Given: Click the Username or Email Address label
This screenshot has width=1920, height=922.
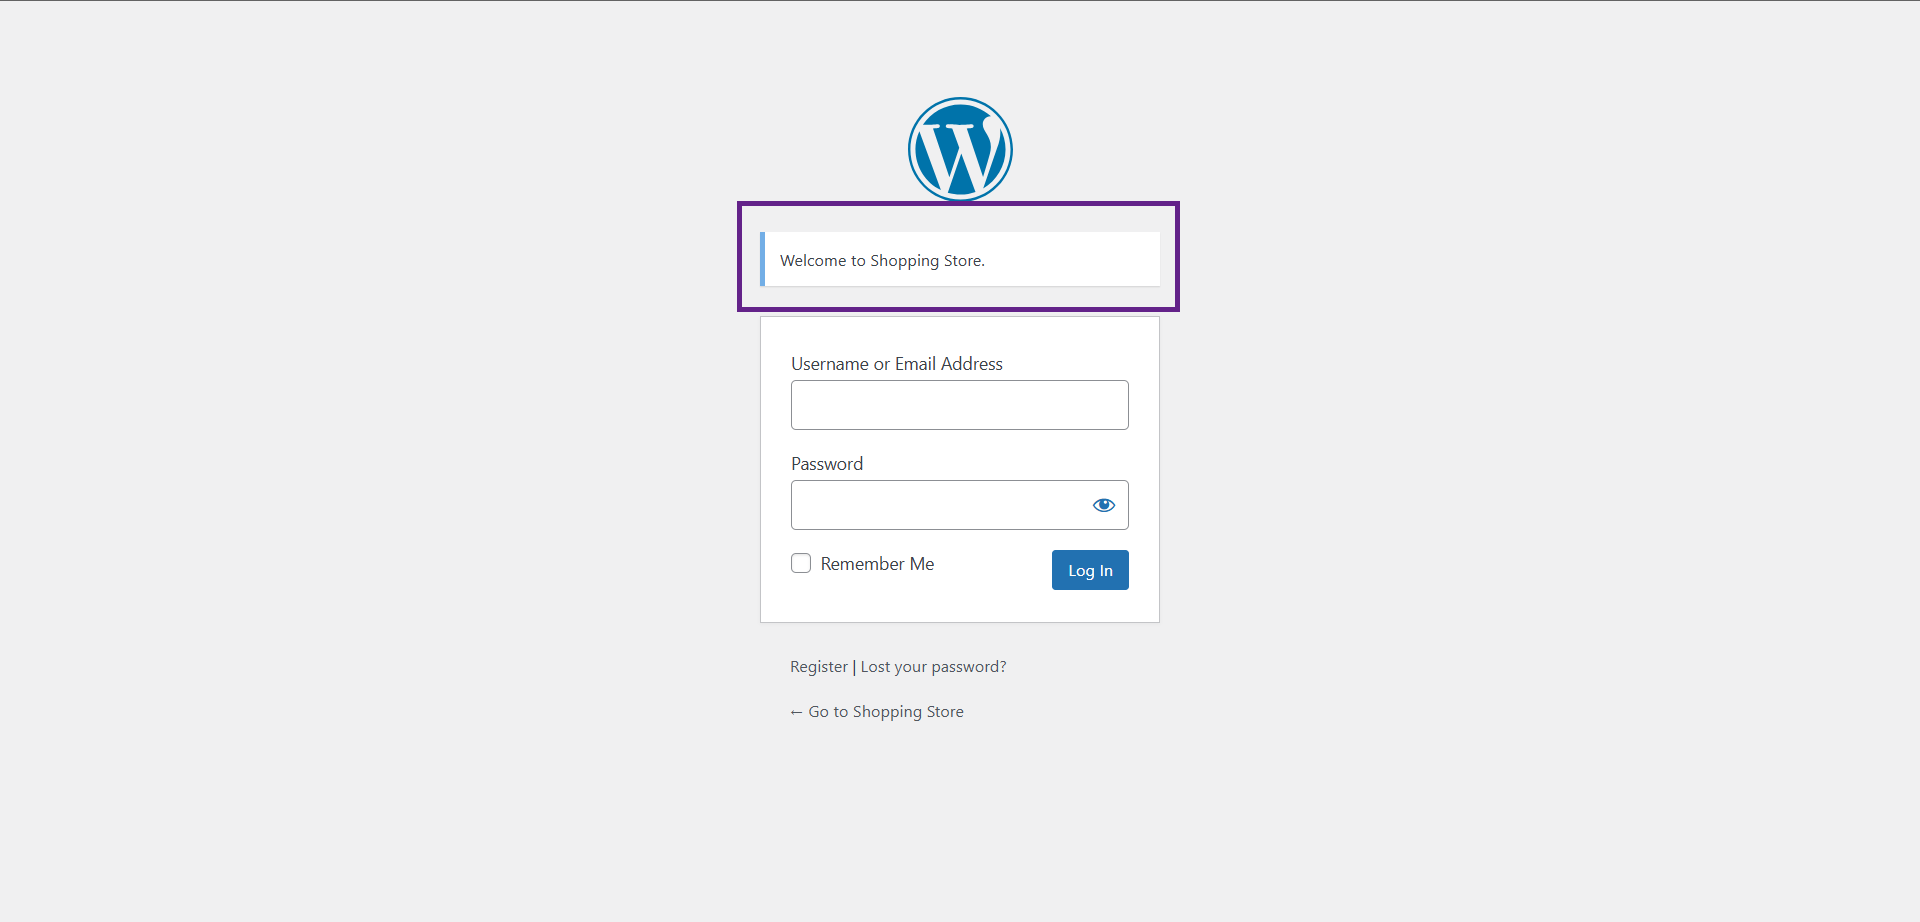Looking at the screenshot, I should (897, 364).
